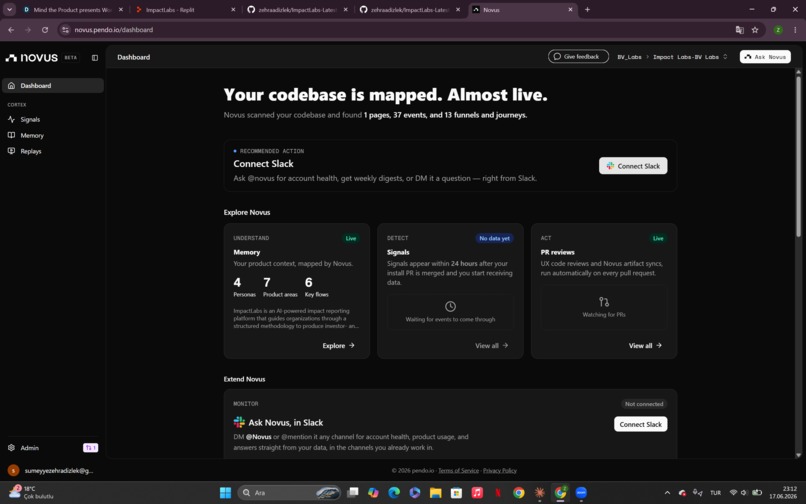Screen dimensions: 806x504
Task: Click the Slack logo beside Ask Novus, in Slack
Action: point(239,422)
